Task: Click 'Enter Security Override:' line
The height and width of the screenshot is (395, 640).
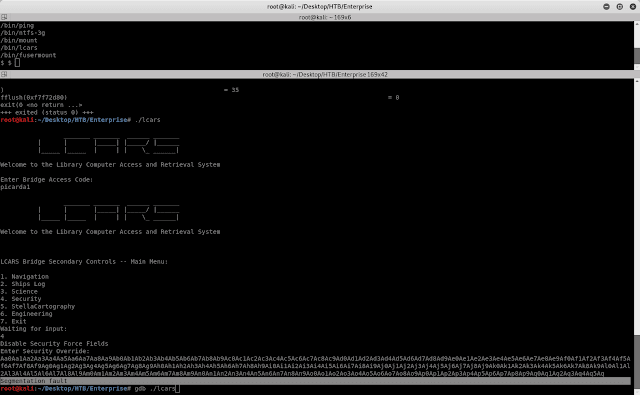Action: tap(45, 351)
